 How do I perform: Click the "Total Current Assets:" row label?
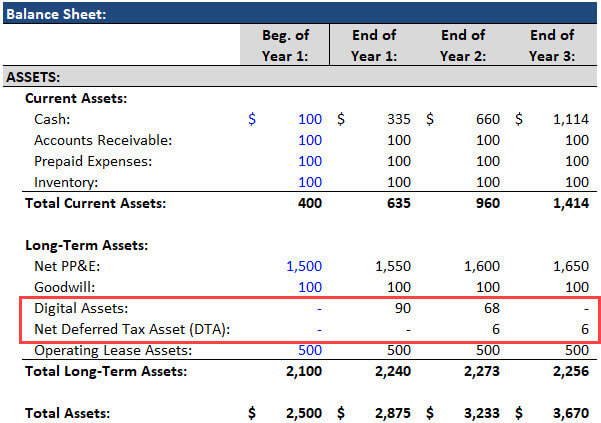tap(95, 203)
